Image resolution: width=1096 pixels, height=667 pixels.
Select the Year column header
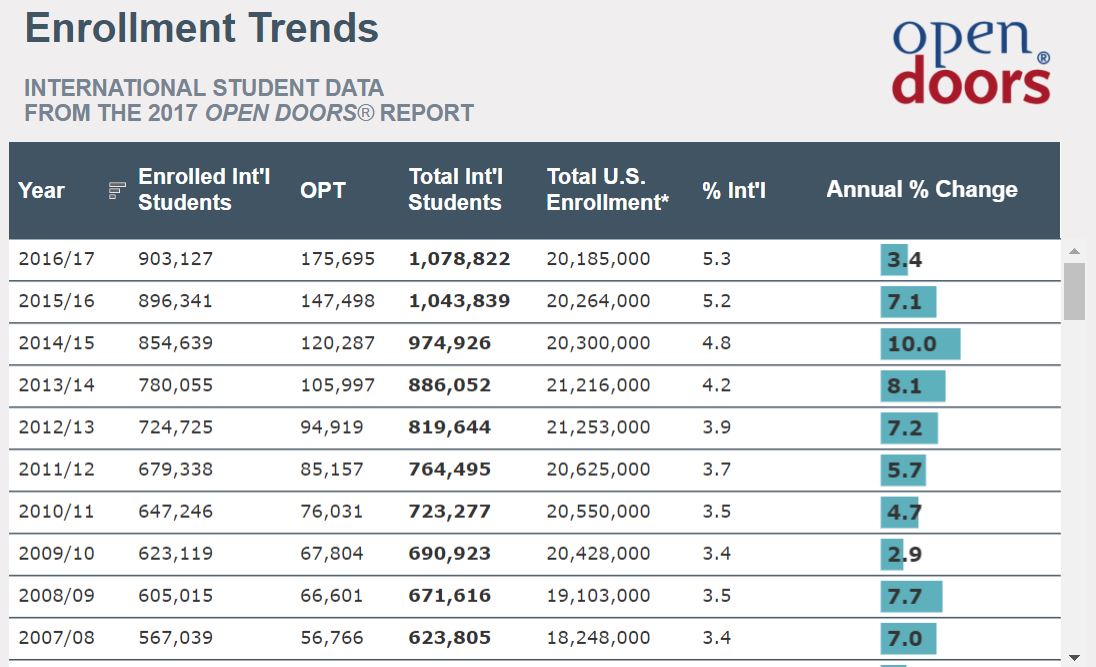tap(42, 190)
